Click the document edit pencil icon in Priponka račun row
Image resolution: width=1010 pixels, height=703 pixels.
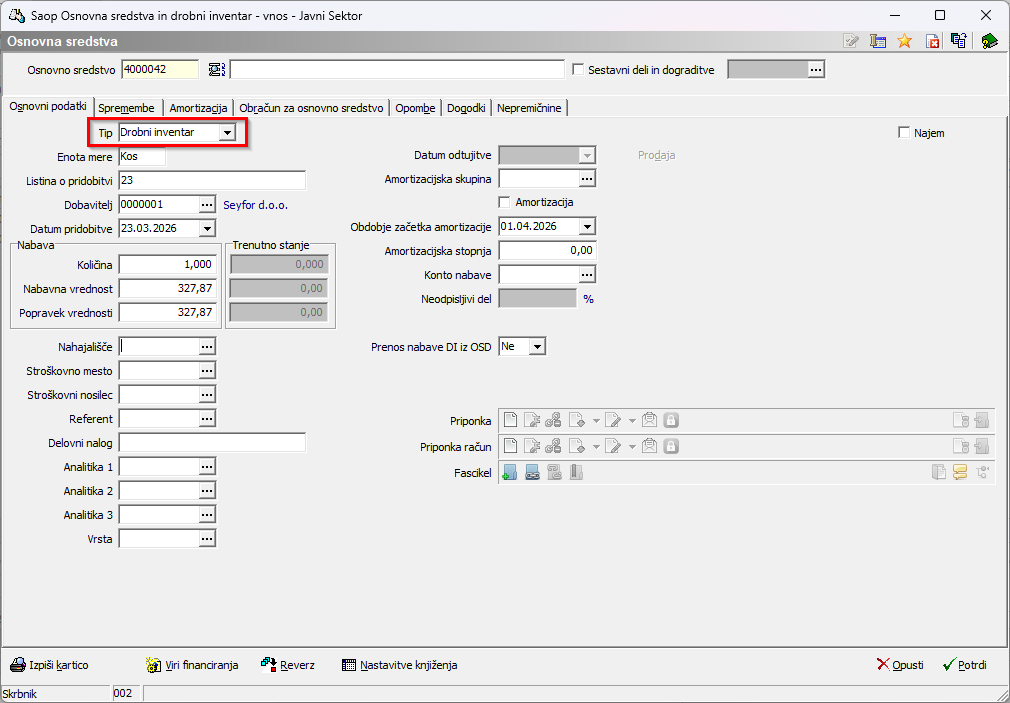tap(613, 447)
